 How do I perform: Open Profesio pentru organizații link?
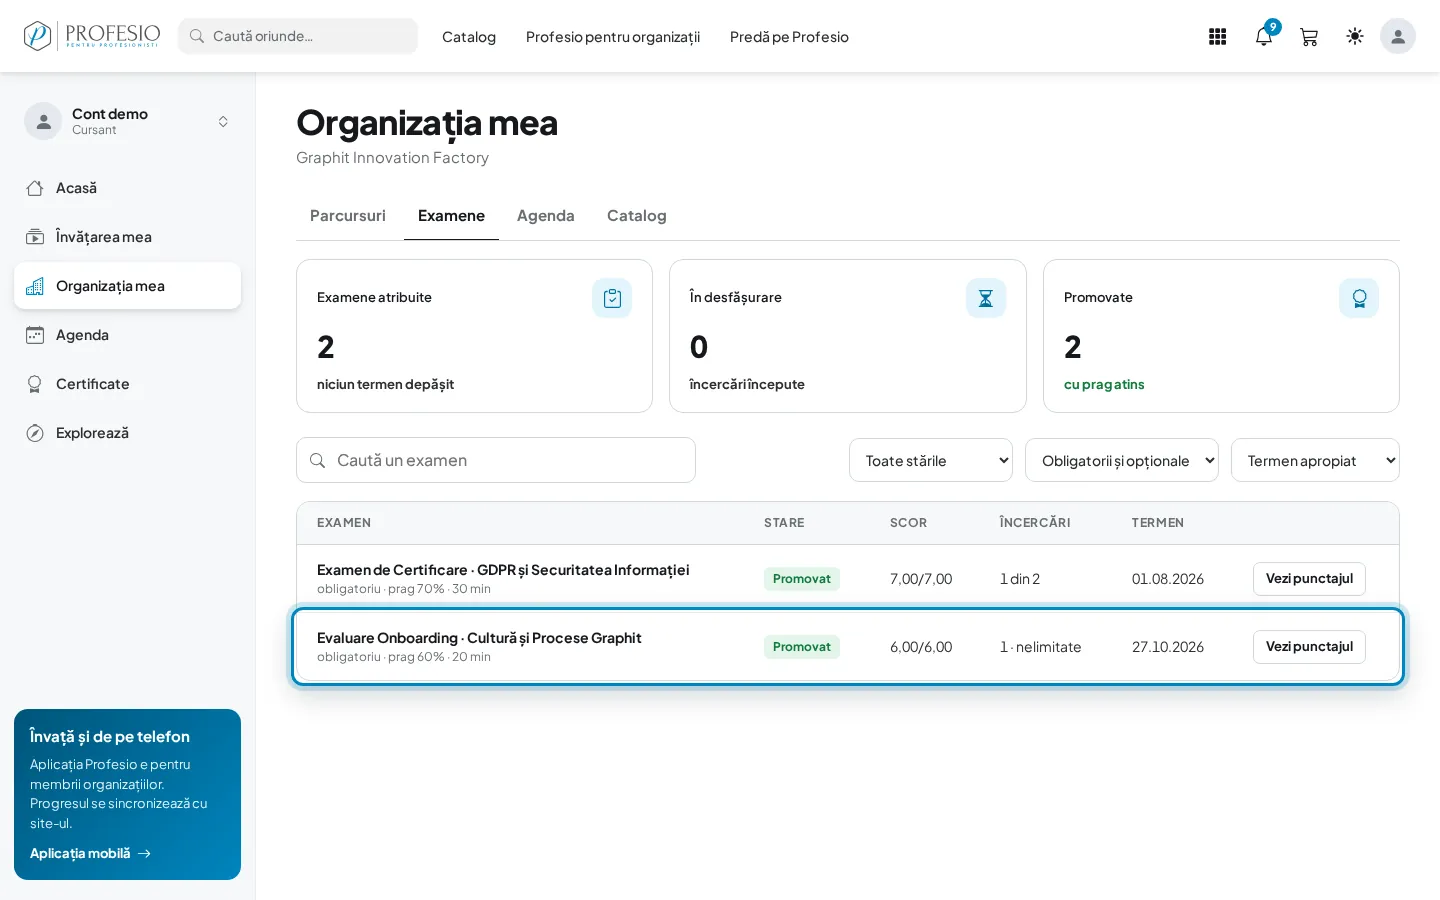(613, 37)
